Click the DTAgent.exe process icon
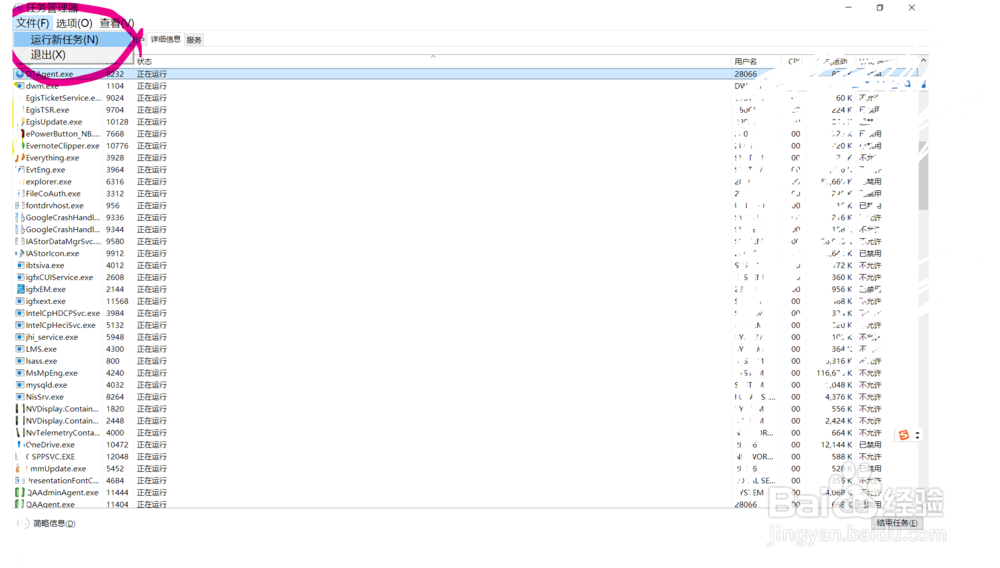 coord(20,74)
